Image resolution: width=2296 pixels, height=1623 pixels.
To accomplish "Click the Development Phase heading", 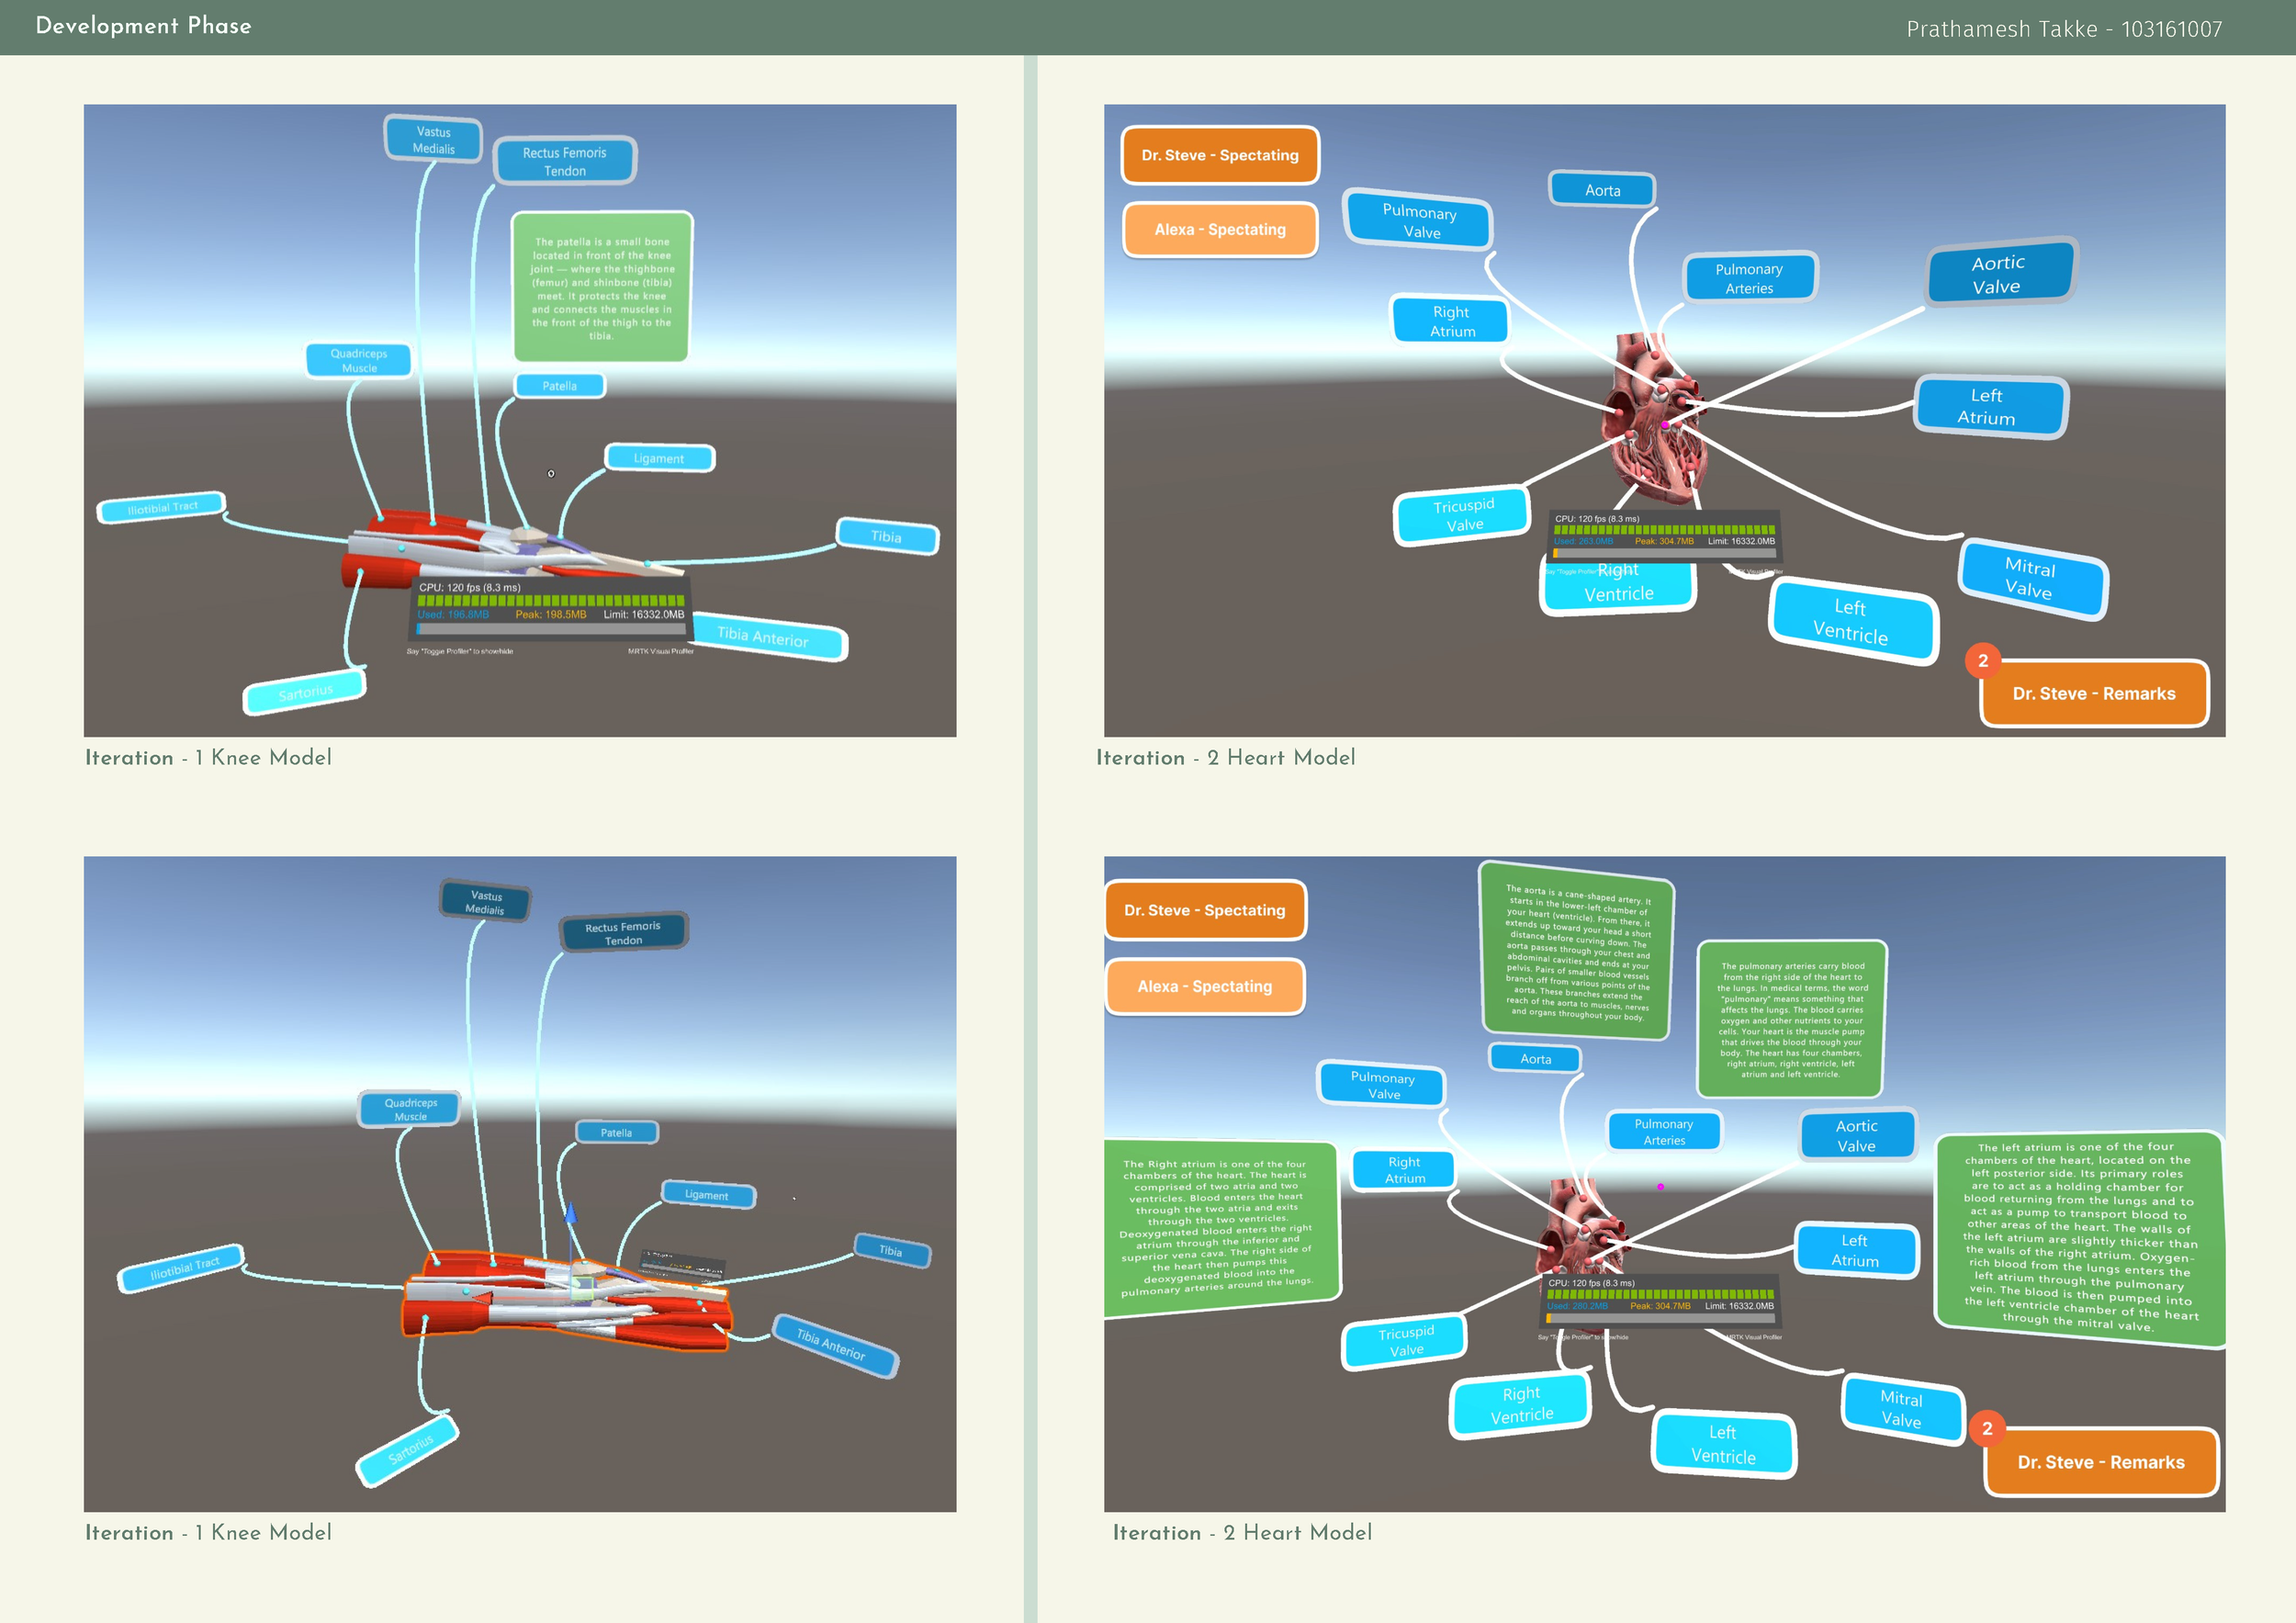I will (144, 26).
